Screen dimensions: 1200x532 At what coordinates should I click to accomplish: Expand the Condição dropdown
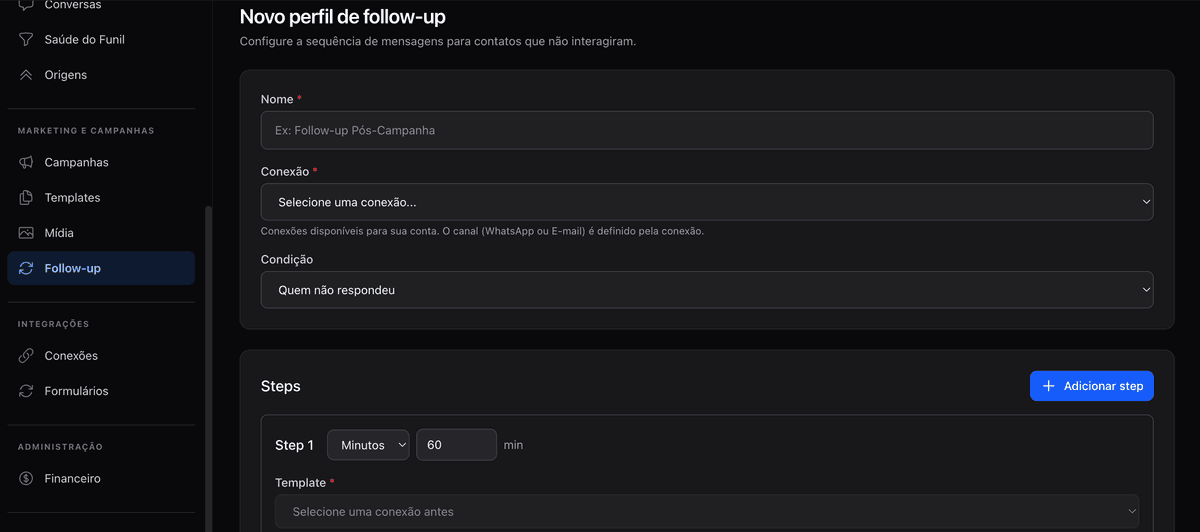point(706,290)
